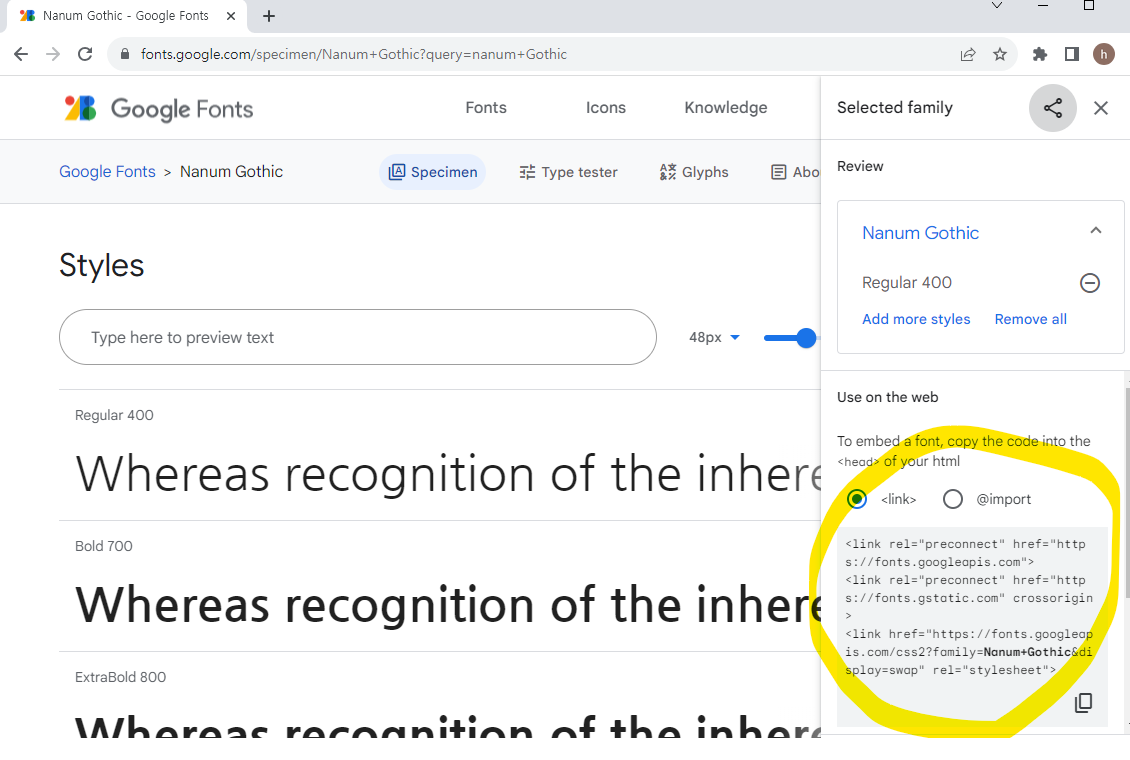View site information lock icon
This screenshot has height=760, width=1130.
click(125, 54)
